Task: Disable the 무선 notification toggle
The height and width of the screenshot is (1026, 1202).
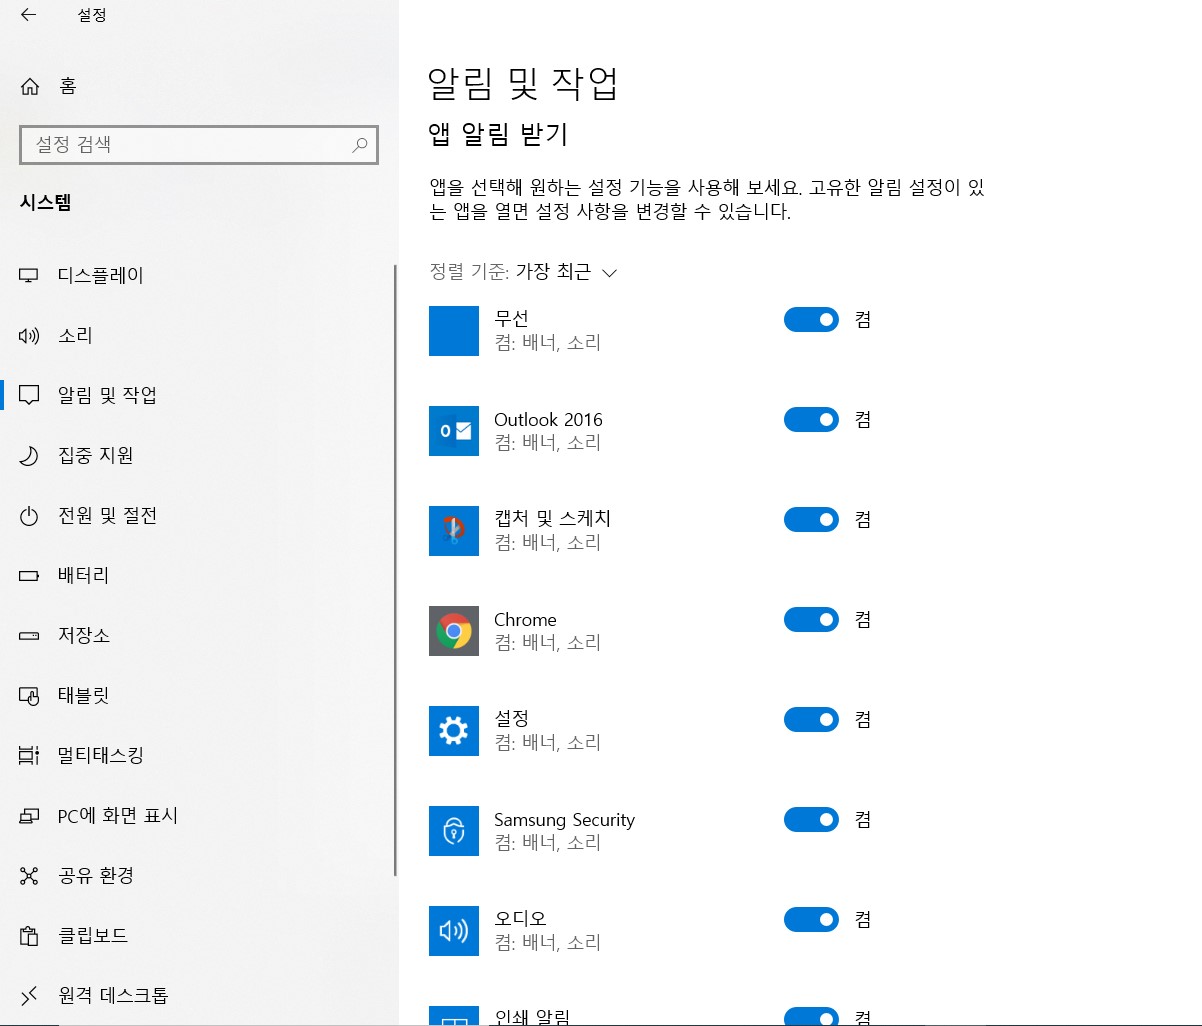Action: pyautogui.click(x=811, y=319)
